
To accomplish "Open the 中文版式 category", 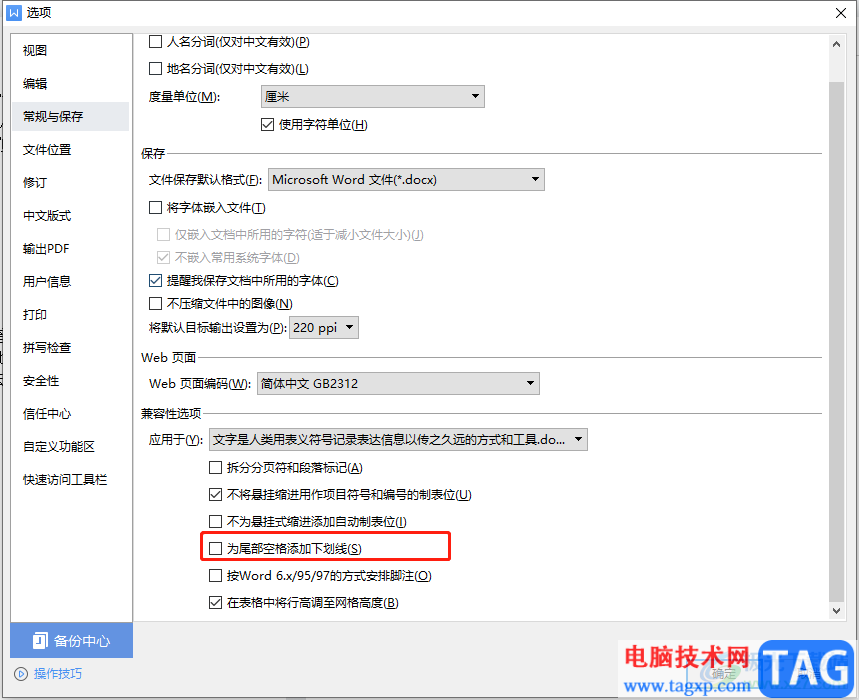I will (x=47, y=215).
